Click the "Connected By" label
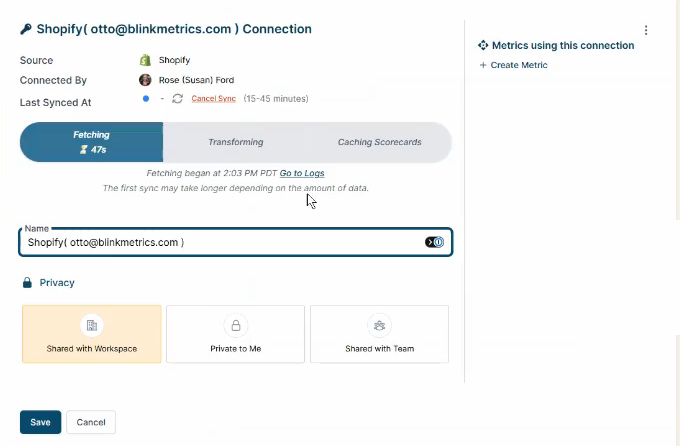680x446 pixels. click(x=53, y=80)
